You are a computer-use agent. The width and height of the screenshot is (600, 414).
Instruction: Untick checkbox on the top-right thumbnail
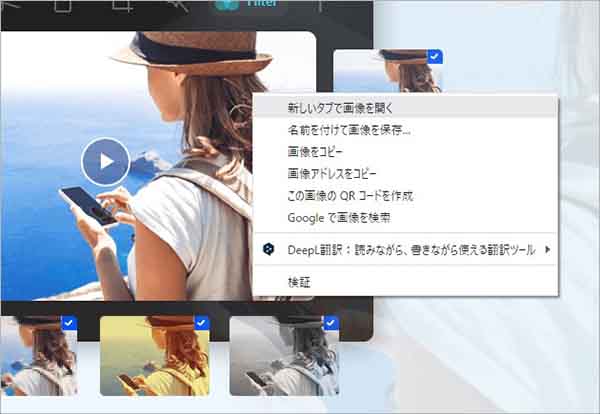point(435,57)
